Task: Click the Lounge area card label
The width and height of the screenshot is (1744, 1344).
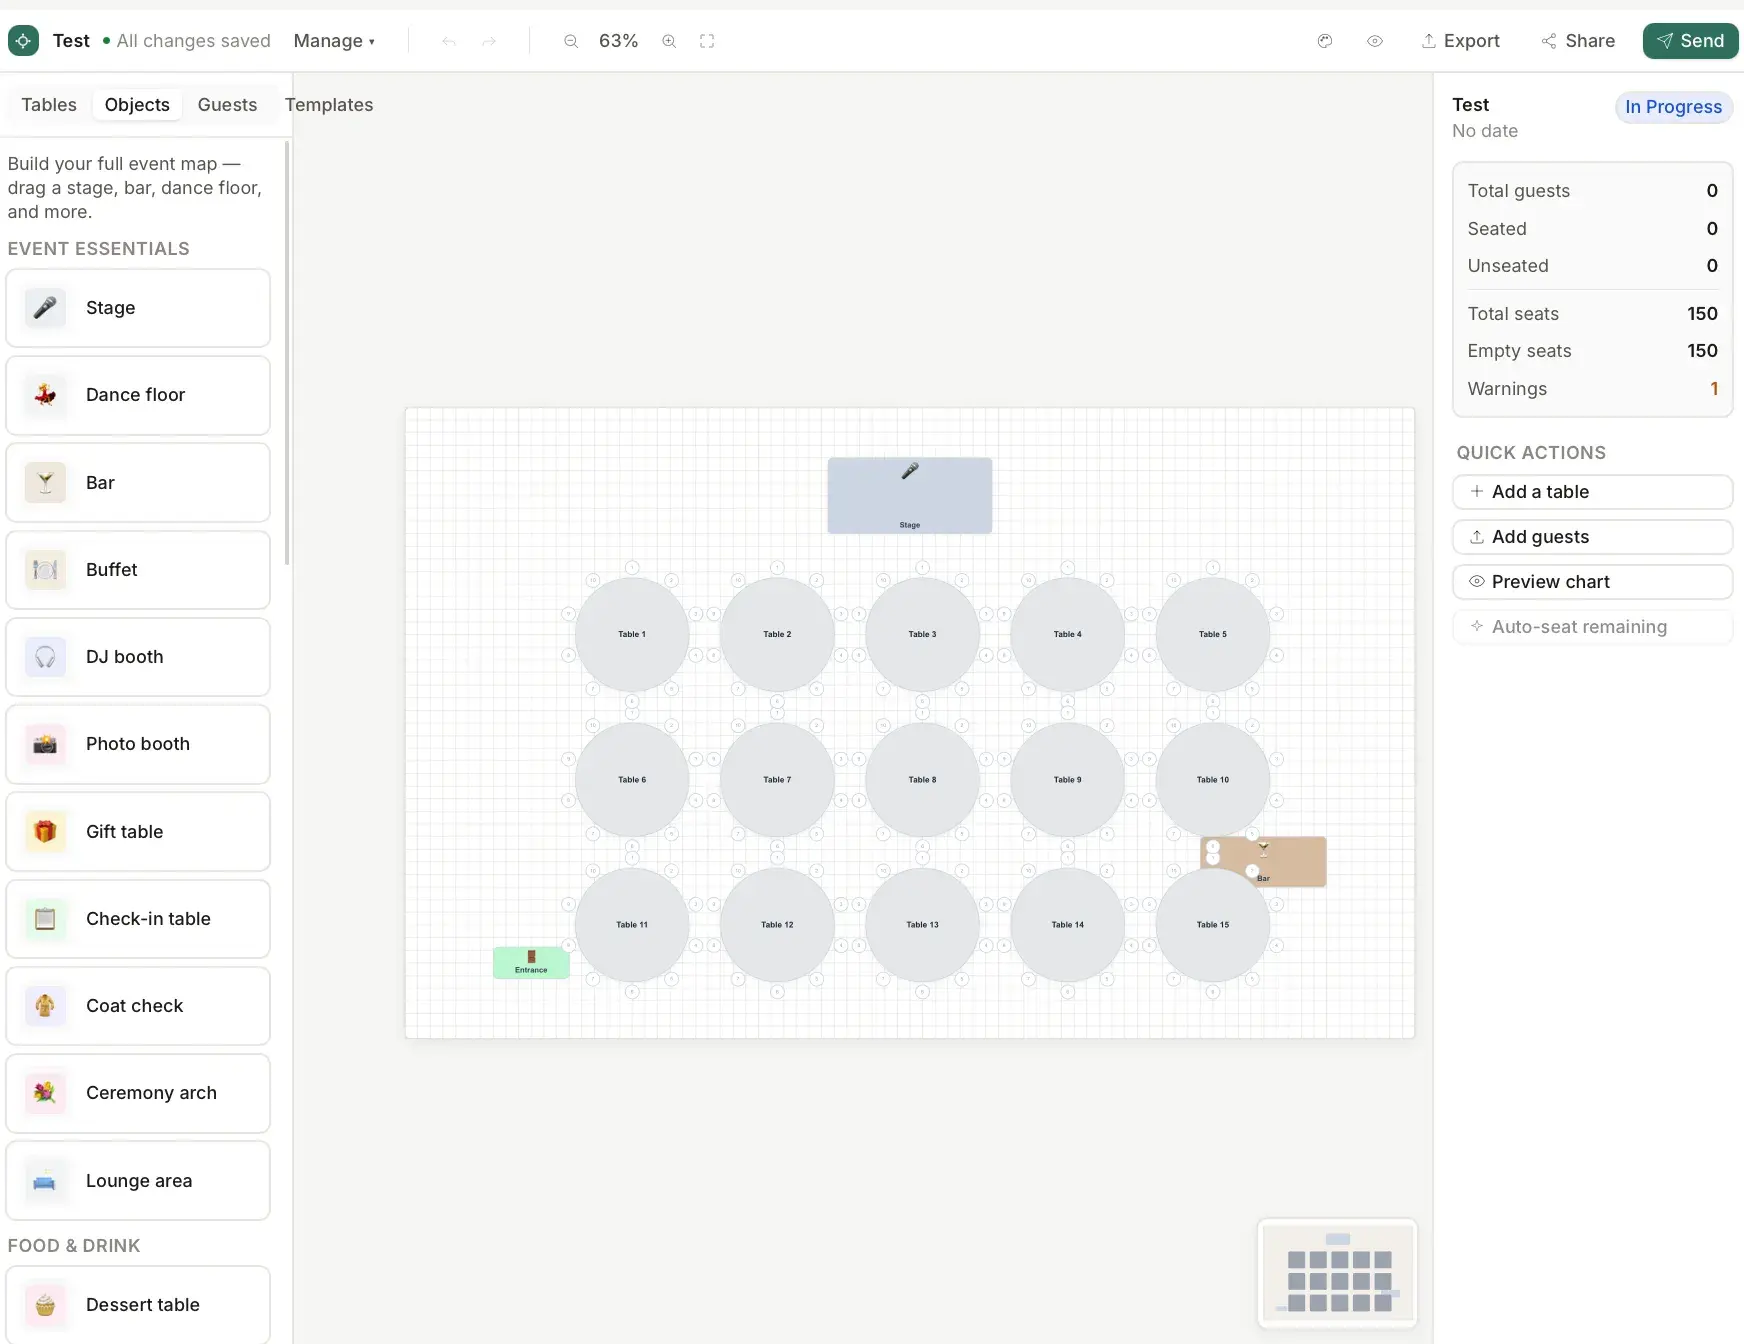Action: tap(139, 1181)
